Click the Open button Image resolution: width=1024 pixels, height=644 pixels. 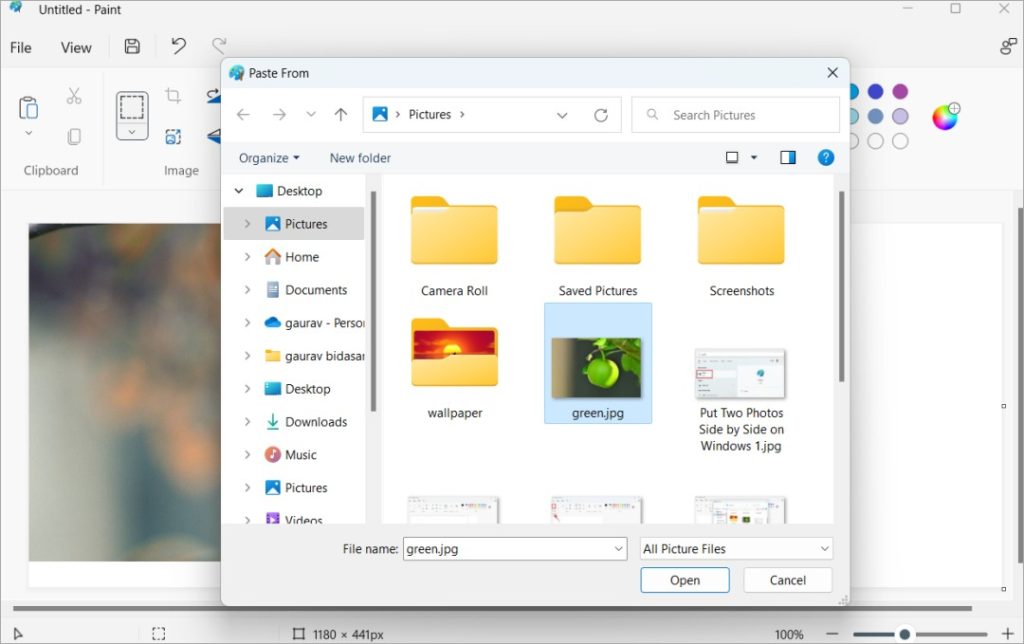pos(685,580)
